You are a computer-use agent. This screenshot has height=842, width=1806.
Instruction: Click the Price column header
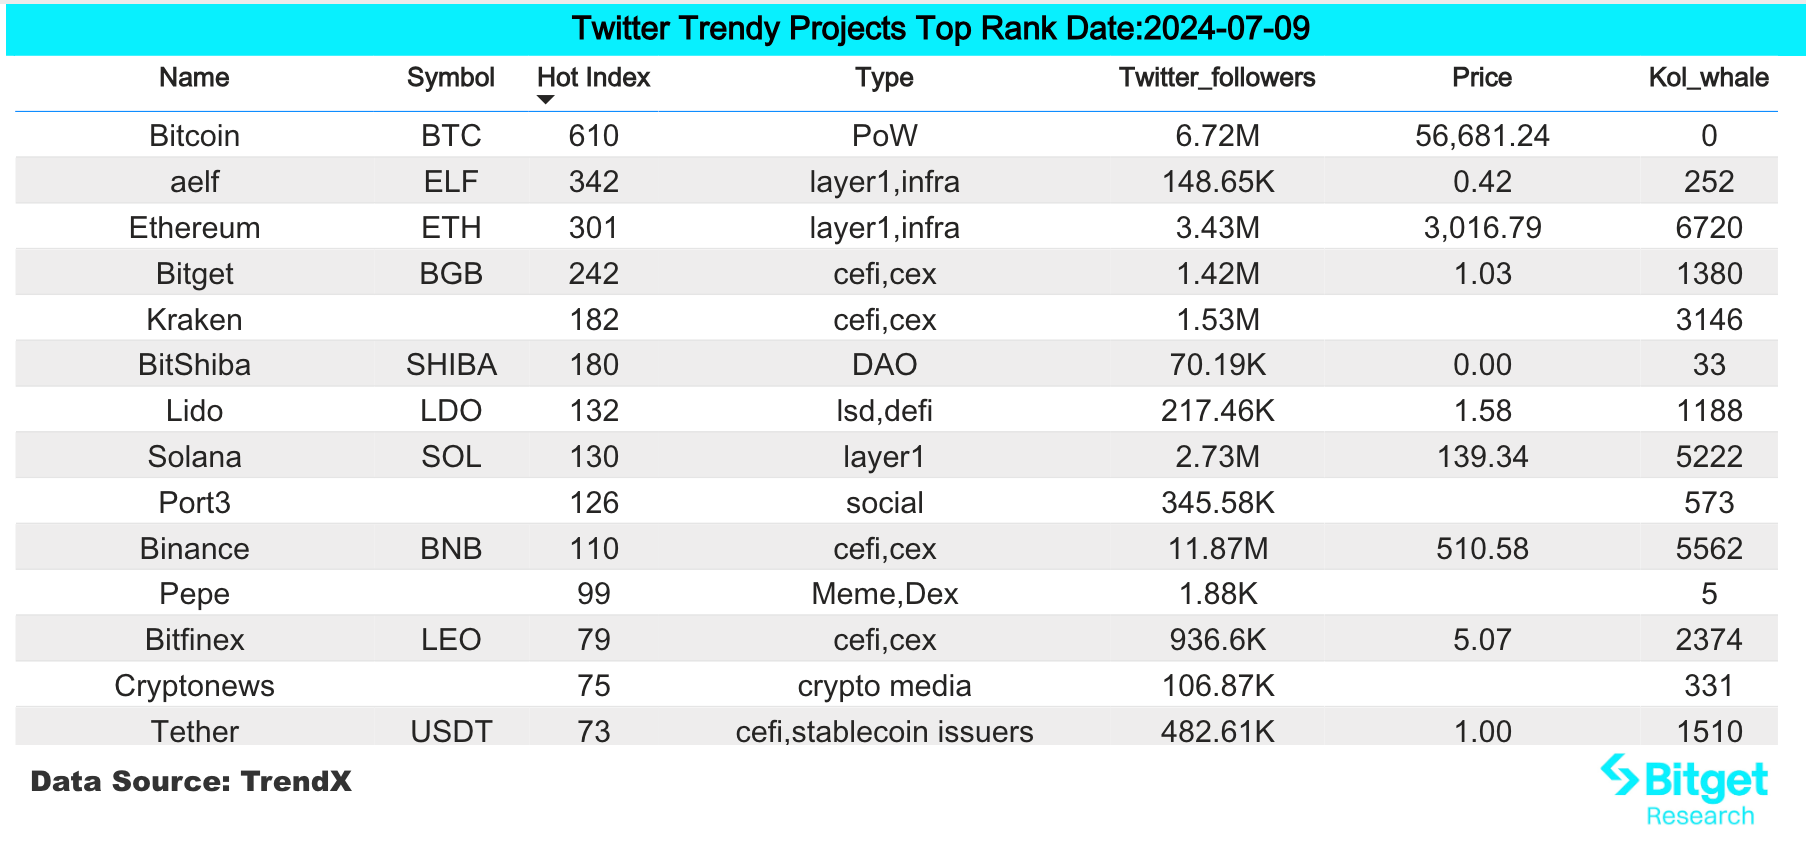click(1481, 78)
